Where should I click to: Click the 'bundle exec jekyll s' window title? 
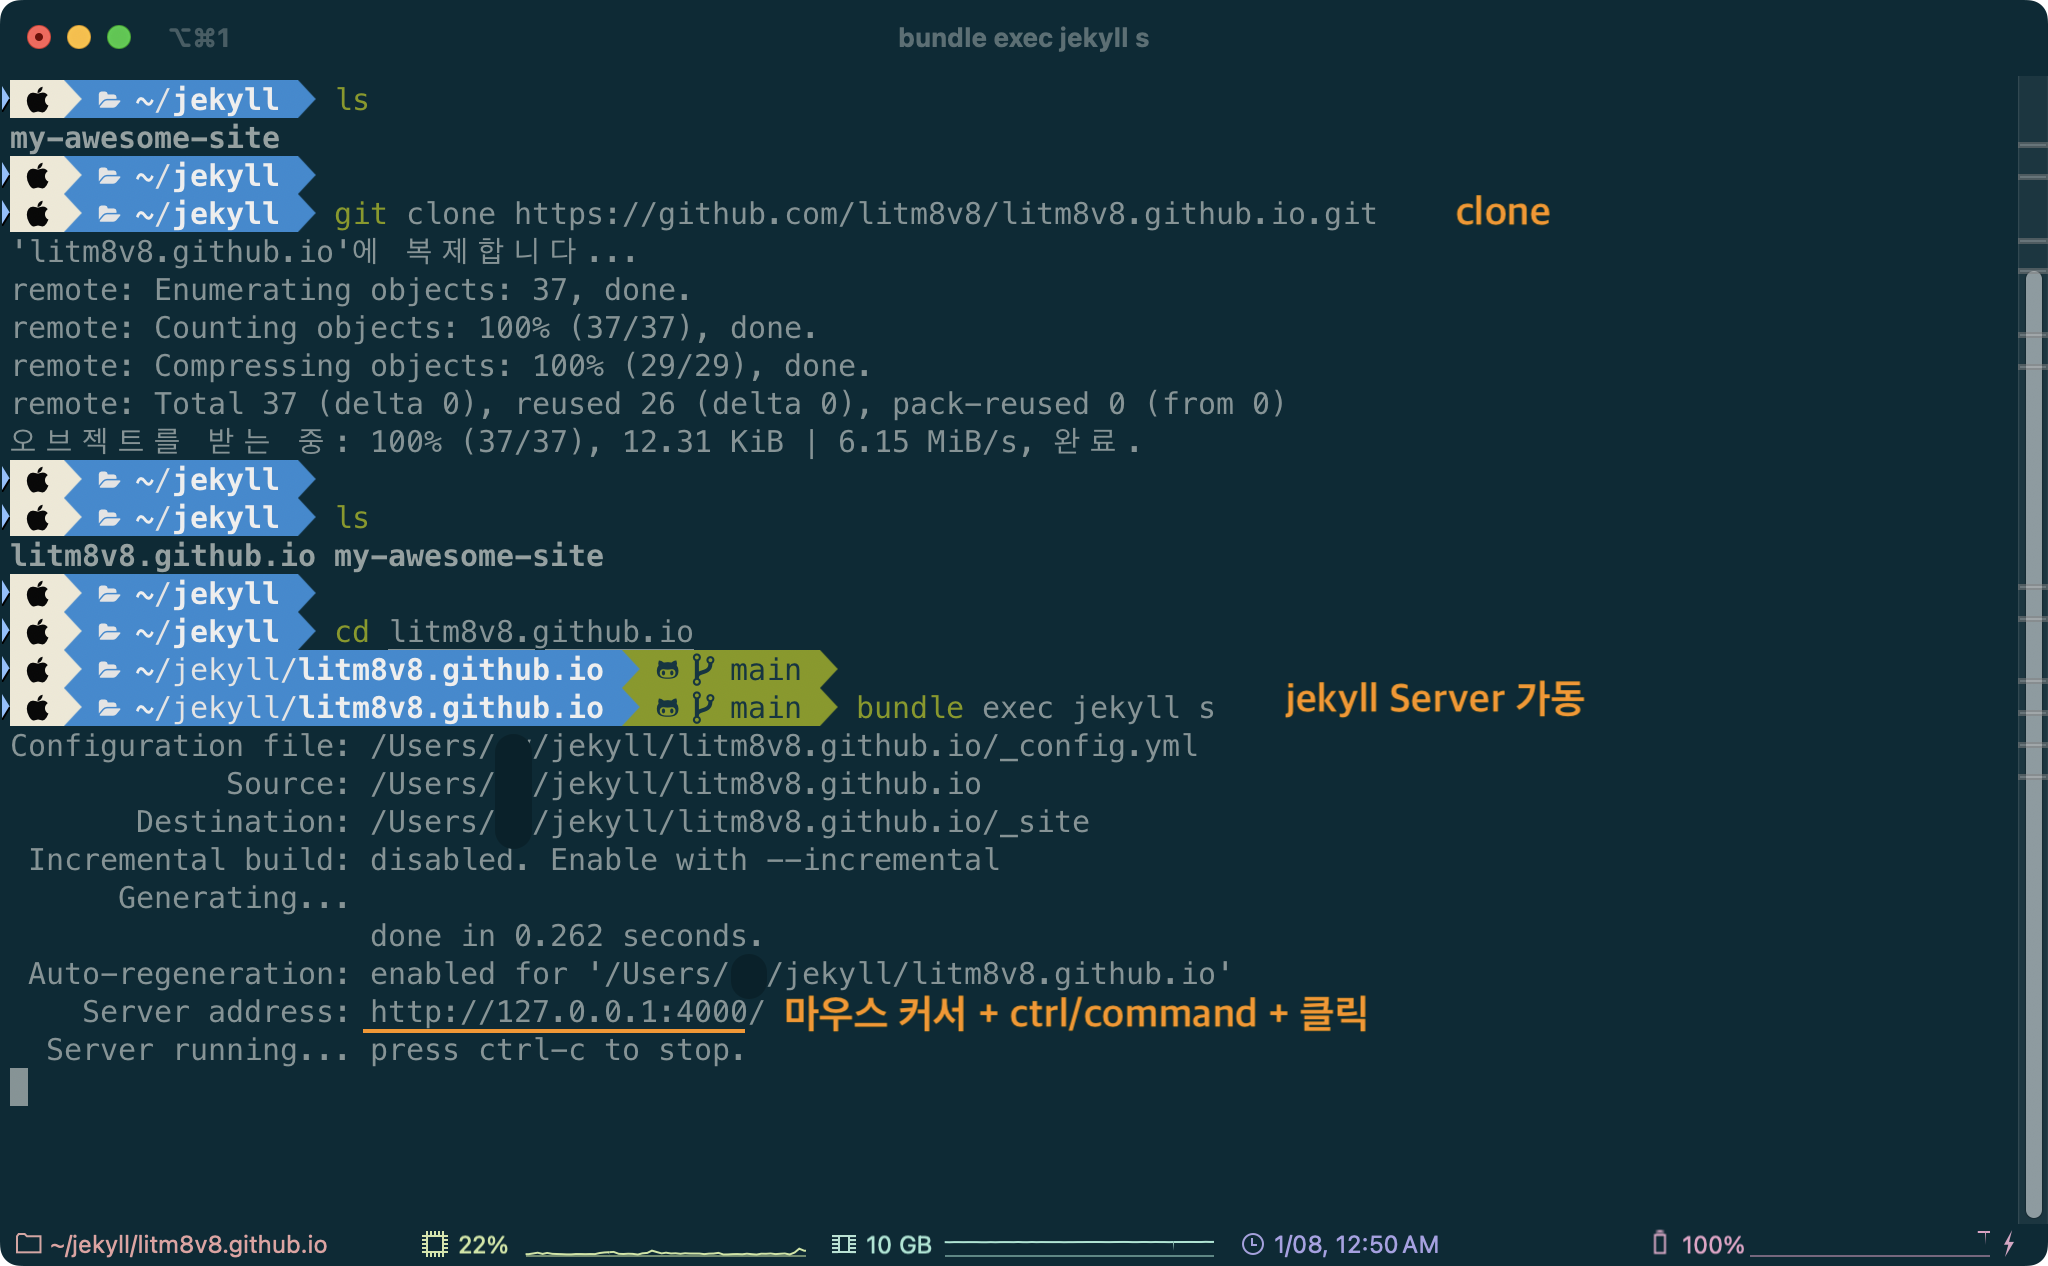click(x=1023, y=38)
